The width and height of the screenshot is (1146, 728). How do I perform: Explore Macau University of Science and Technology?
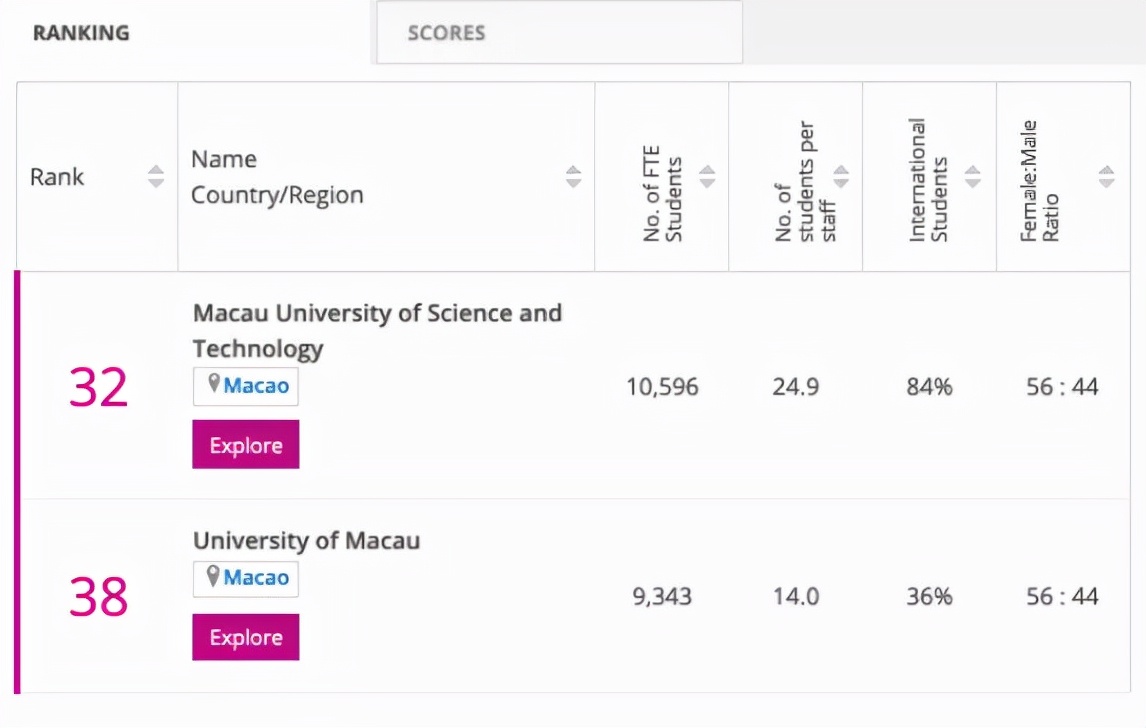[246, 445]
